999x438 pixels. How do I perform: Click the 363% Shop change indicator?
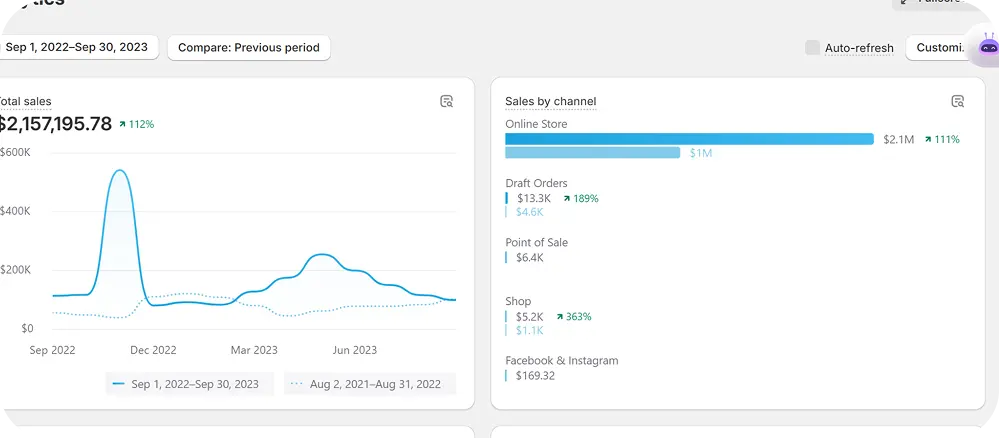coord(573,316)
